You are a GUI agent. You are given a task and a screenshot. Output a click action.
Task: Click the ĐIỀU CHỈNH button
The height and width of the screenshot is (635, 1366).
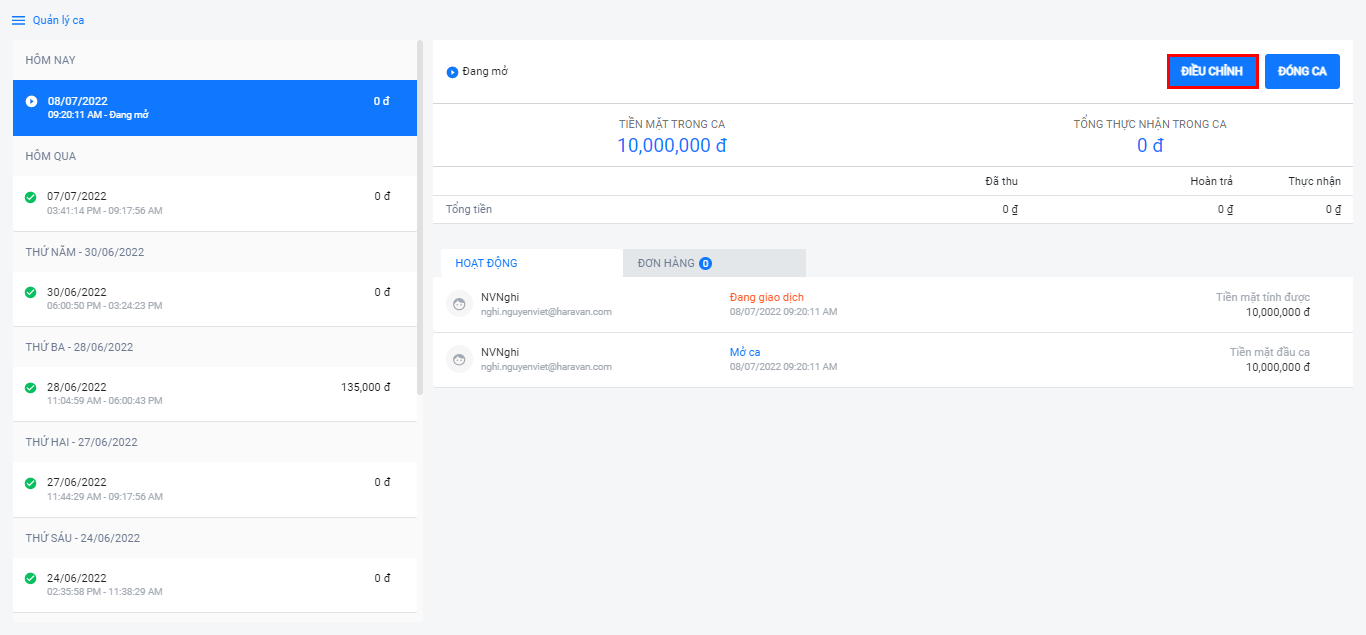pos(1212,71)
